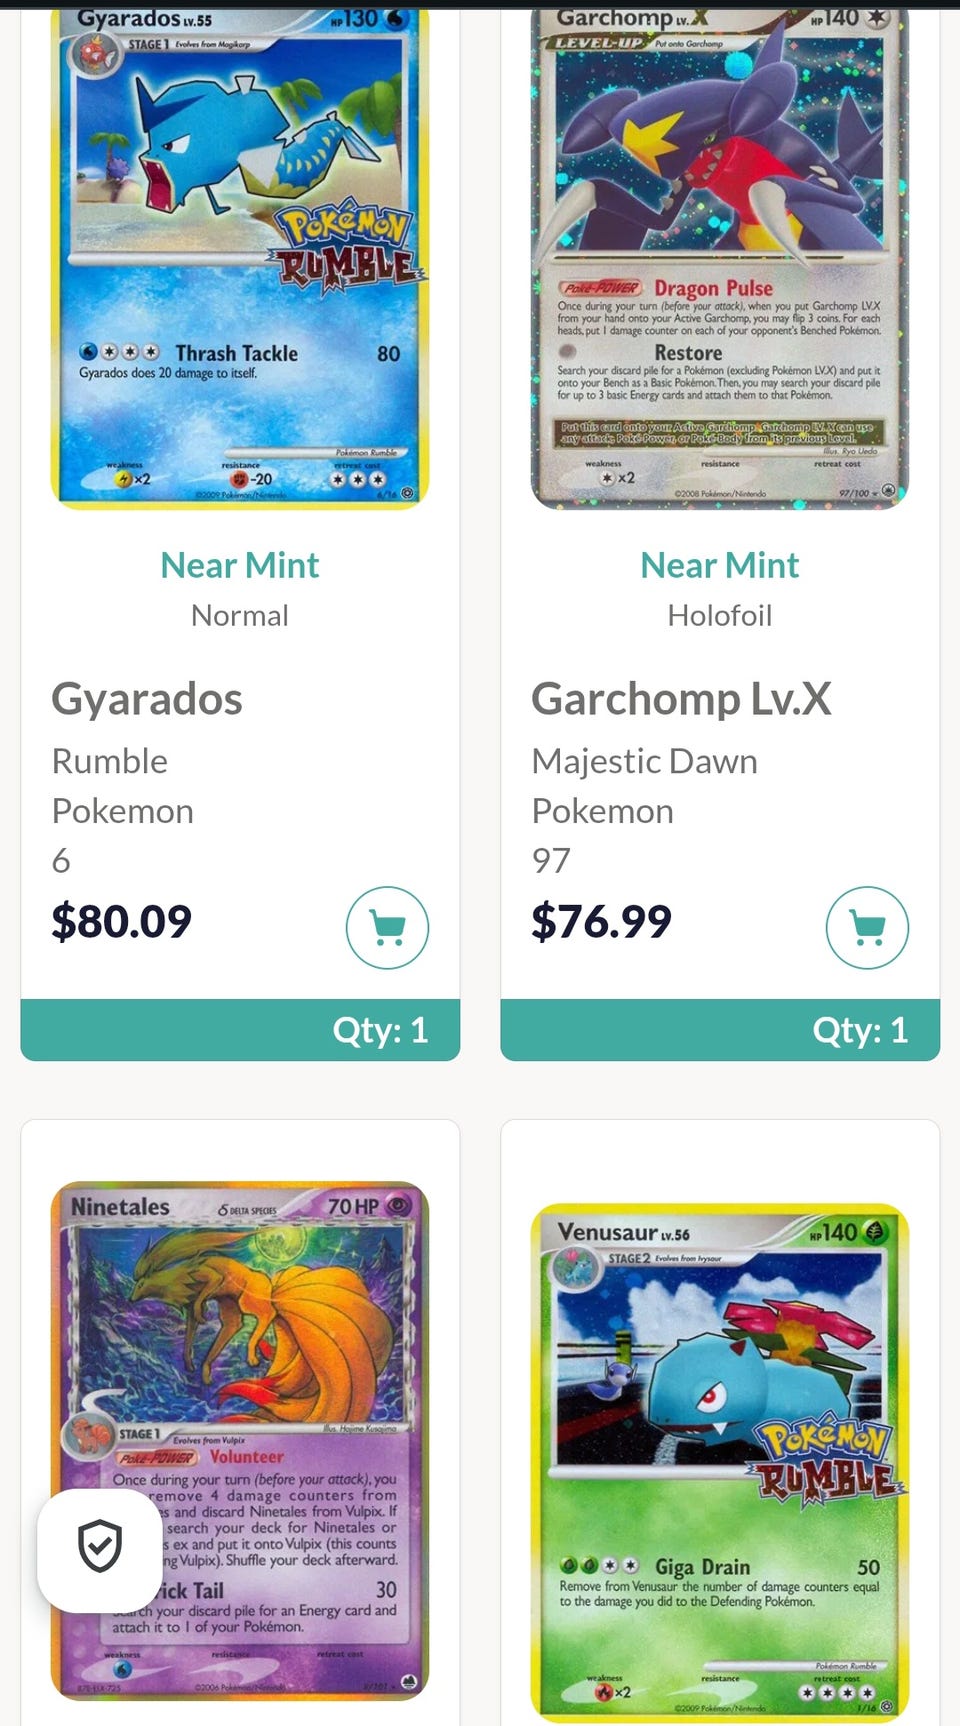
Task: Add Gyarados to cart with cart icon
Action: click(387, 928)
